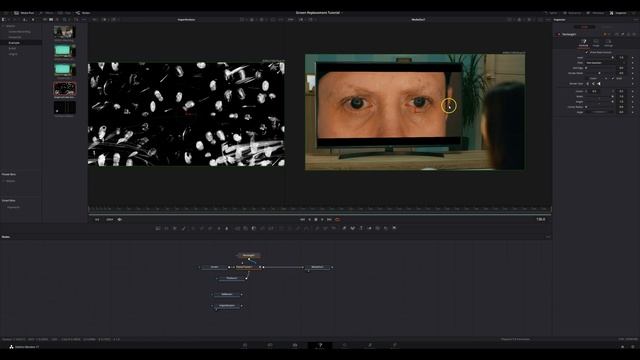Open Image tab for Rectangle1

coord(596,43)
